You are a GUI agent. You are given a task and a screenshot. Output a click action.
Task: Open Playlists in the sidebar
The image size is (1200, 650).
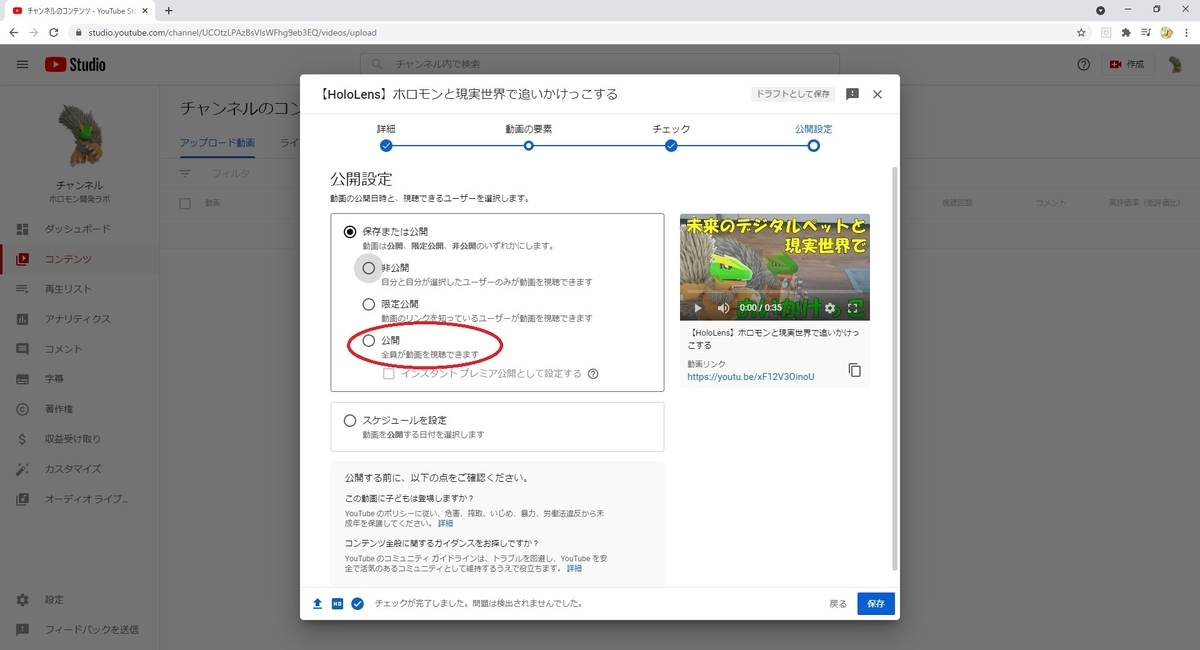tap(75, 289)
